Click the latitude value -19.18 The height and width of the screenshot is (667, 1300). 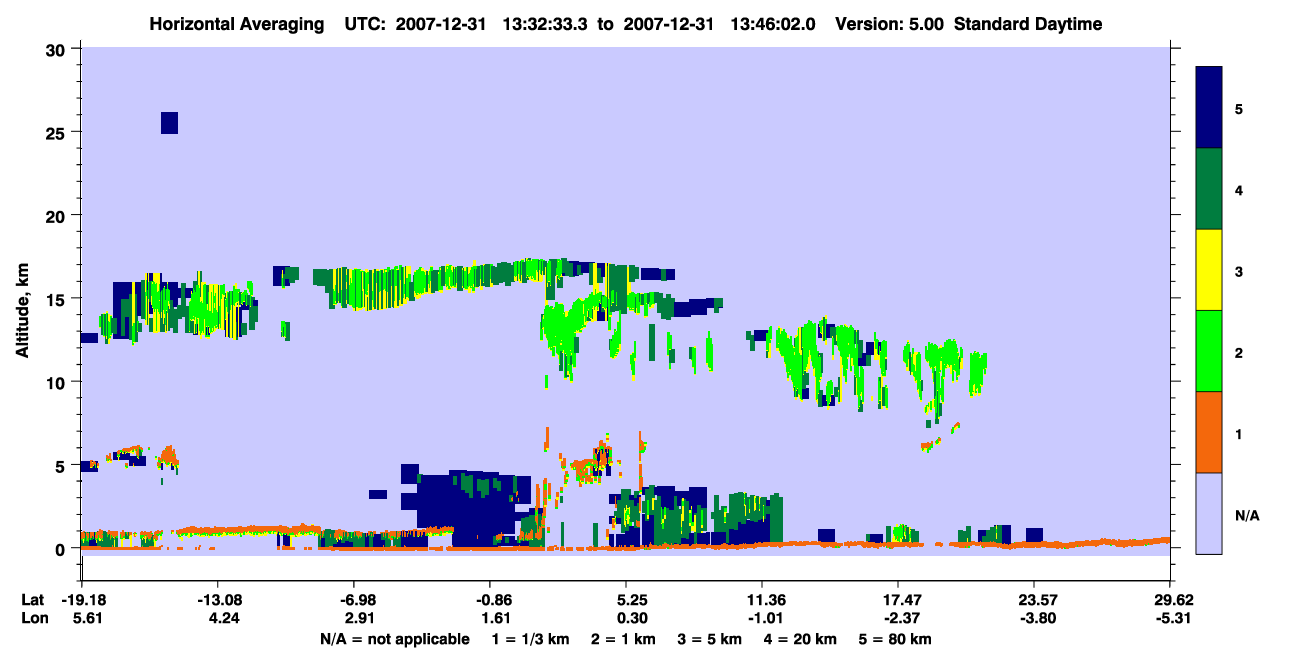point(81,600)
